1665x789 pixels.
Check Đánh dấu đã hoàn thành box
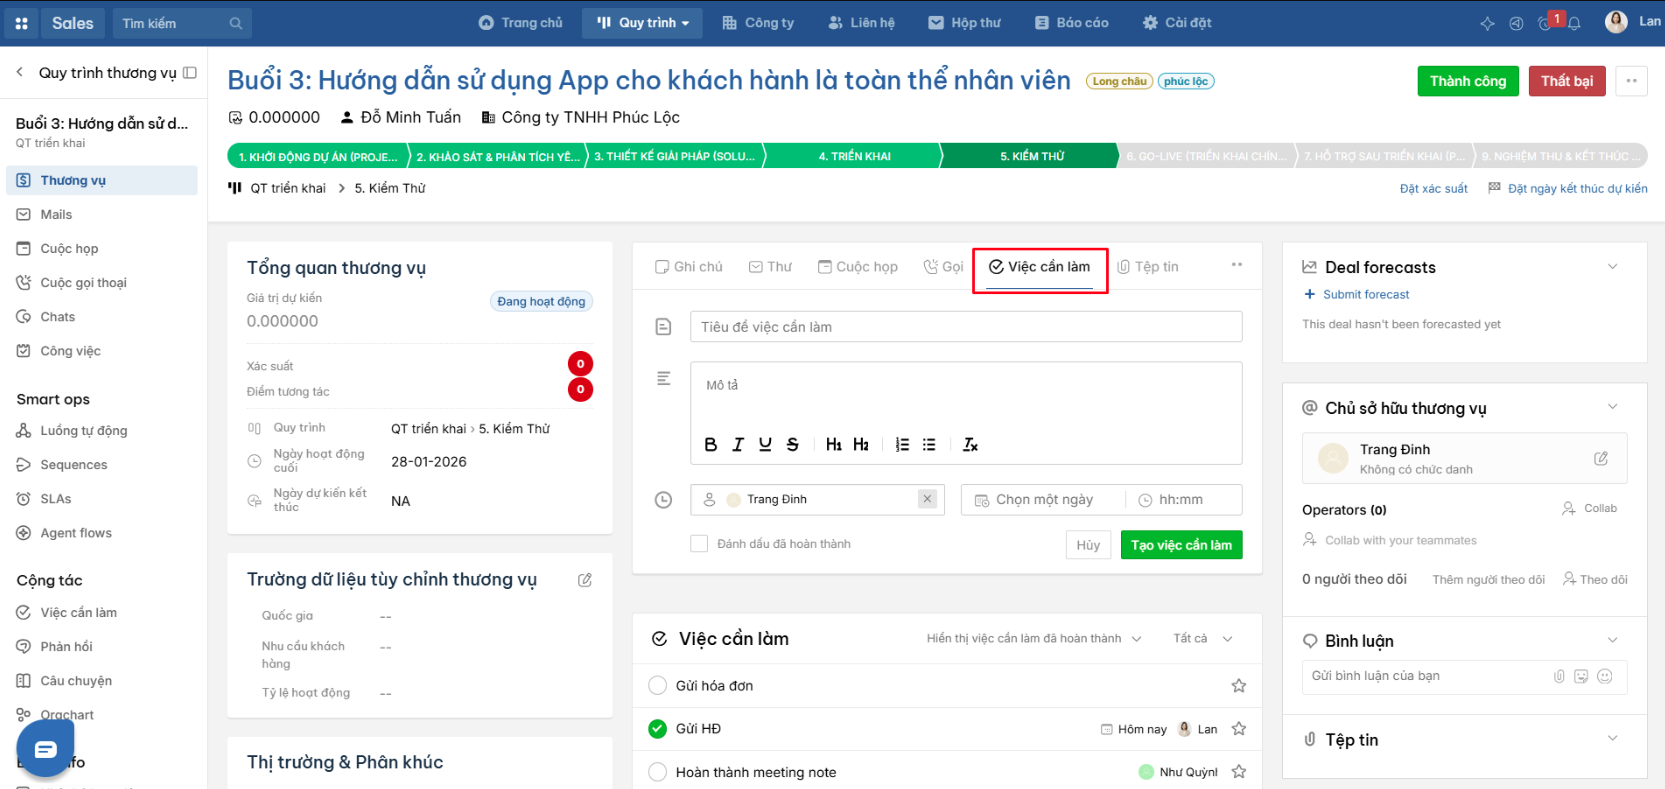699,544
